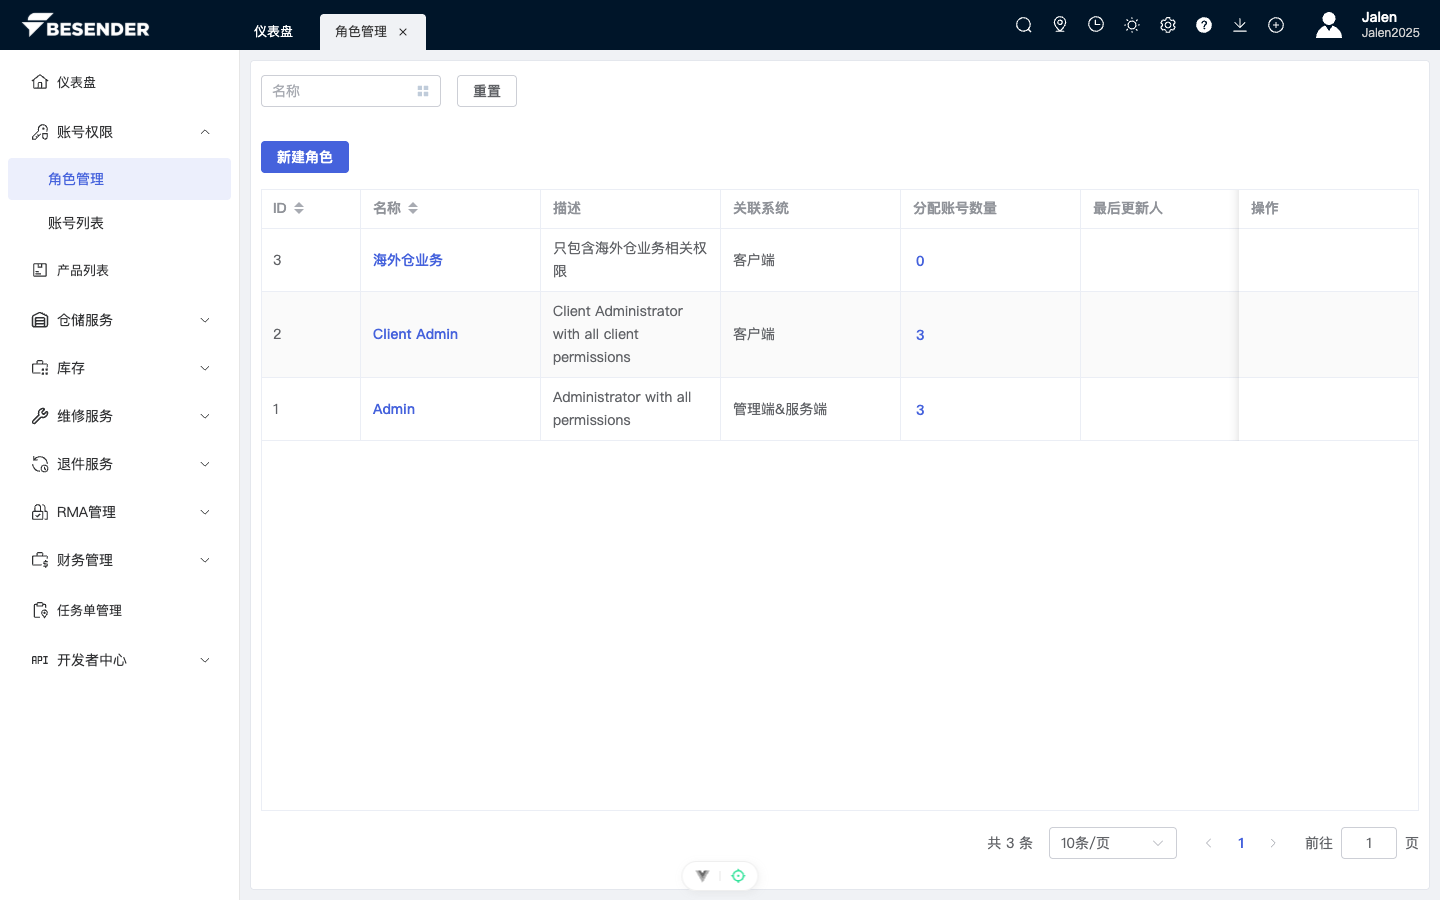Select 角色管理 in the sidebar
The image size is (1440, 900).
pos(120,179)
